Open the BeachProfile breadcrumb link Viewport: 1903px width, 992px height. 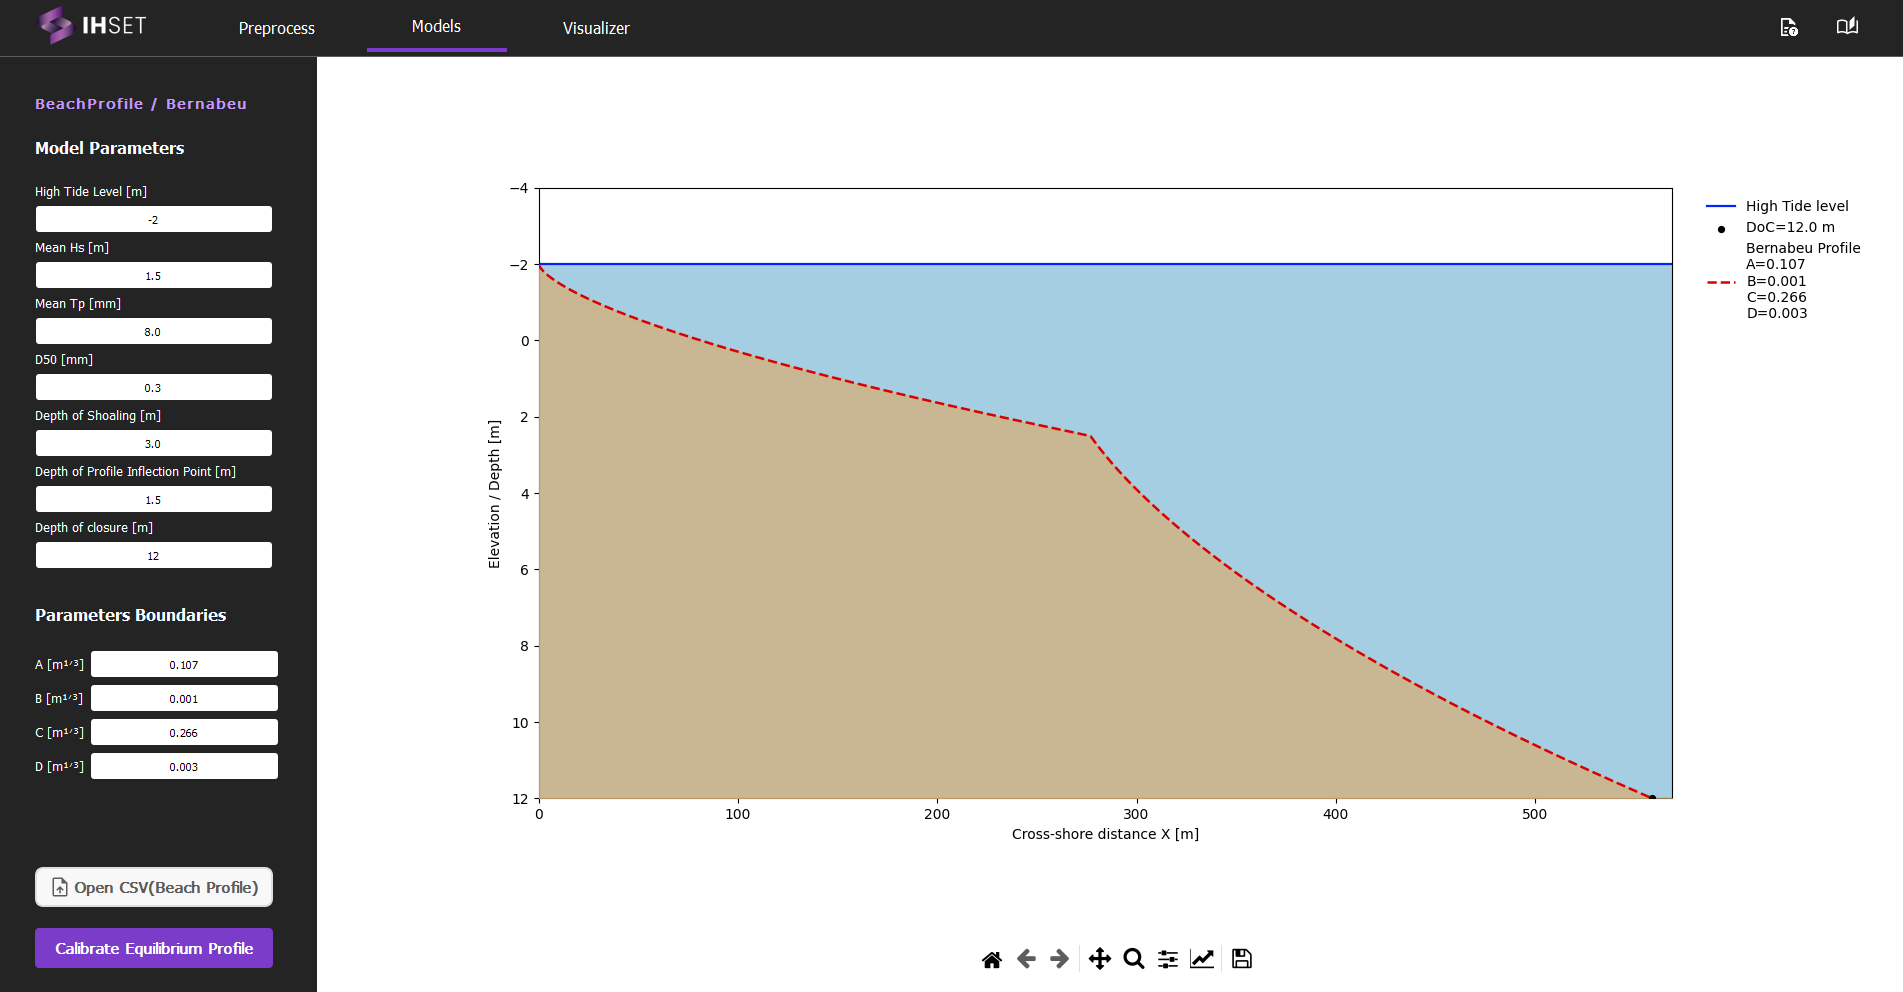click(x=89, y=103)
